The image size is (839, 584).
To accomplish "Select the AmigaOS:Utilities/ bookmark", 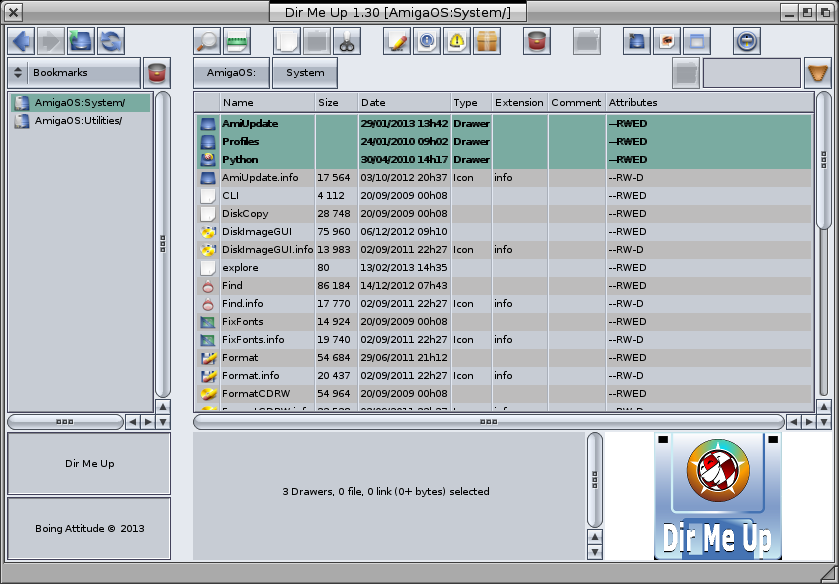I will pos(78,121).
